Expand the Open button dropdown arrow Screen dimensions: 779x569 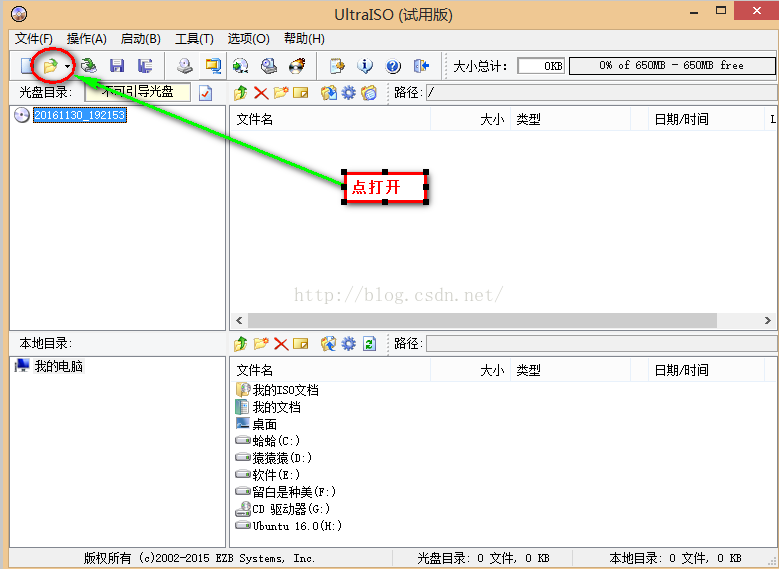67,66
